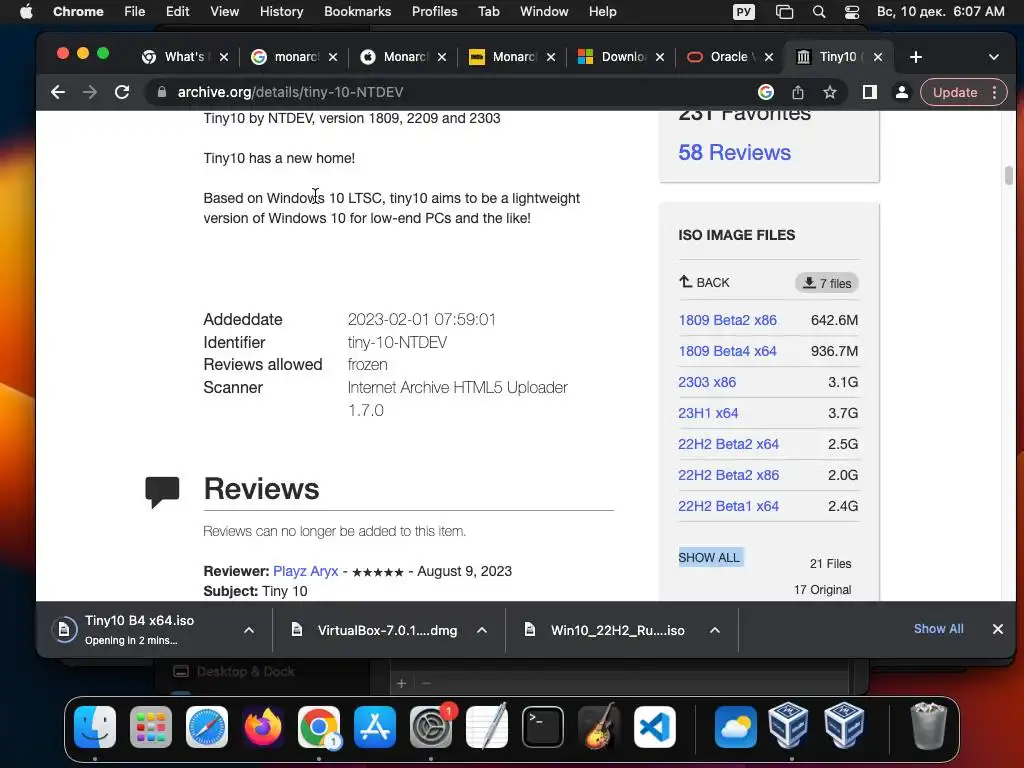
Task: Open the History menu
Action: tap(281, 12)
